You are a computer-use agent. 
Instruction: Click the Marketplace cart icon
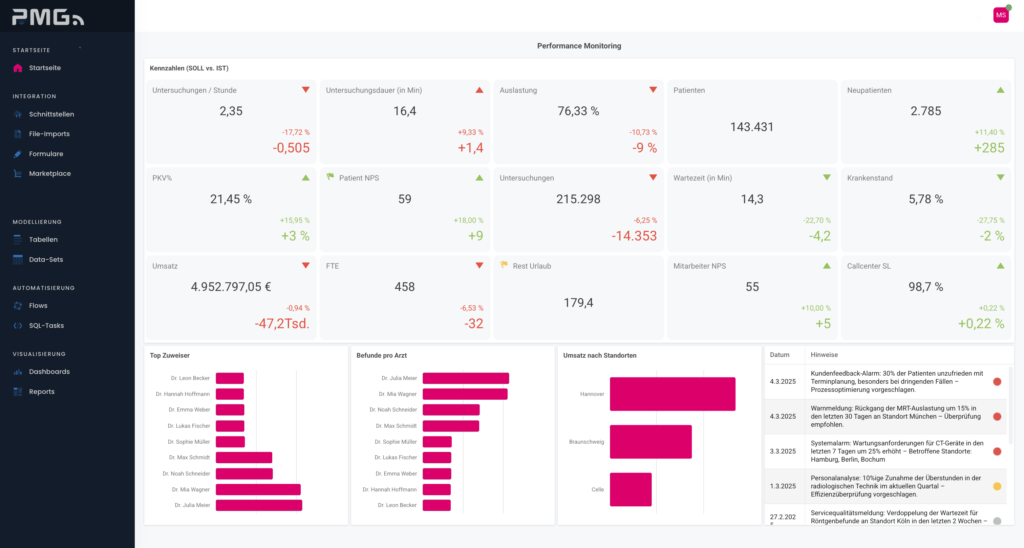(17, 174)
